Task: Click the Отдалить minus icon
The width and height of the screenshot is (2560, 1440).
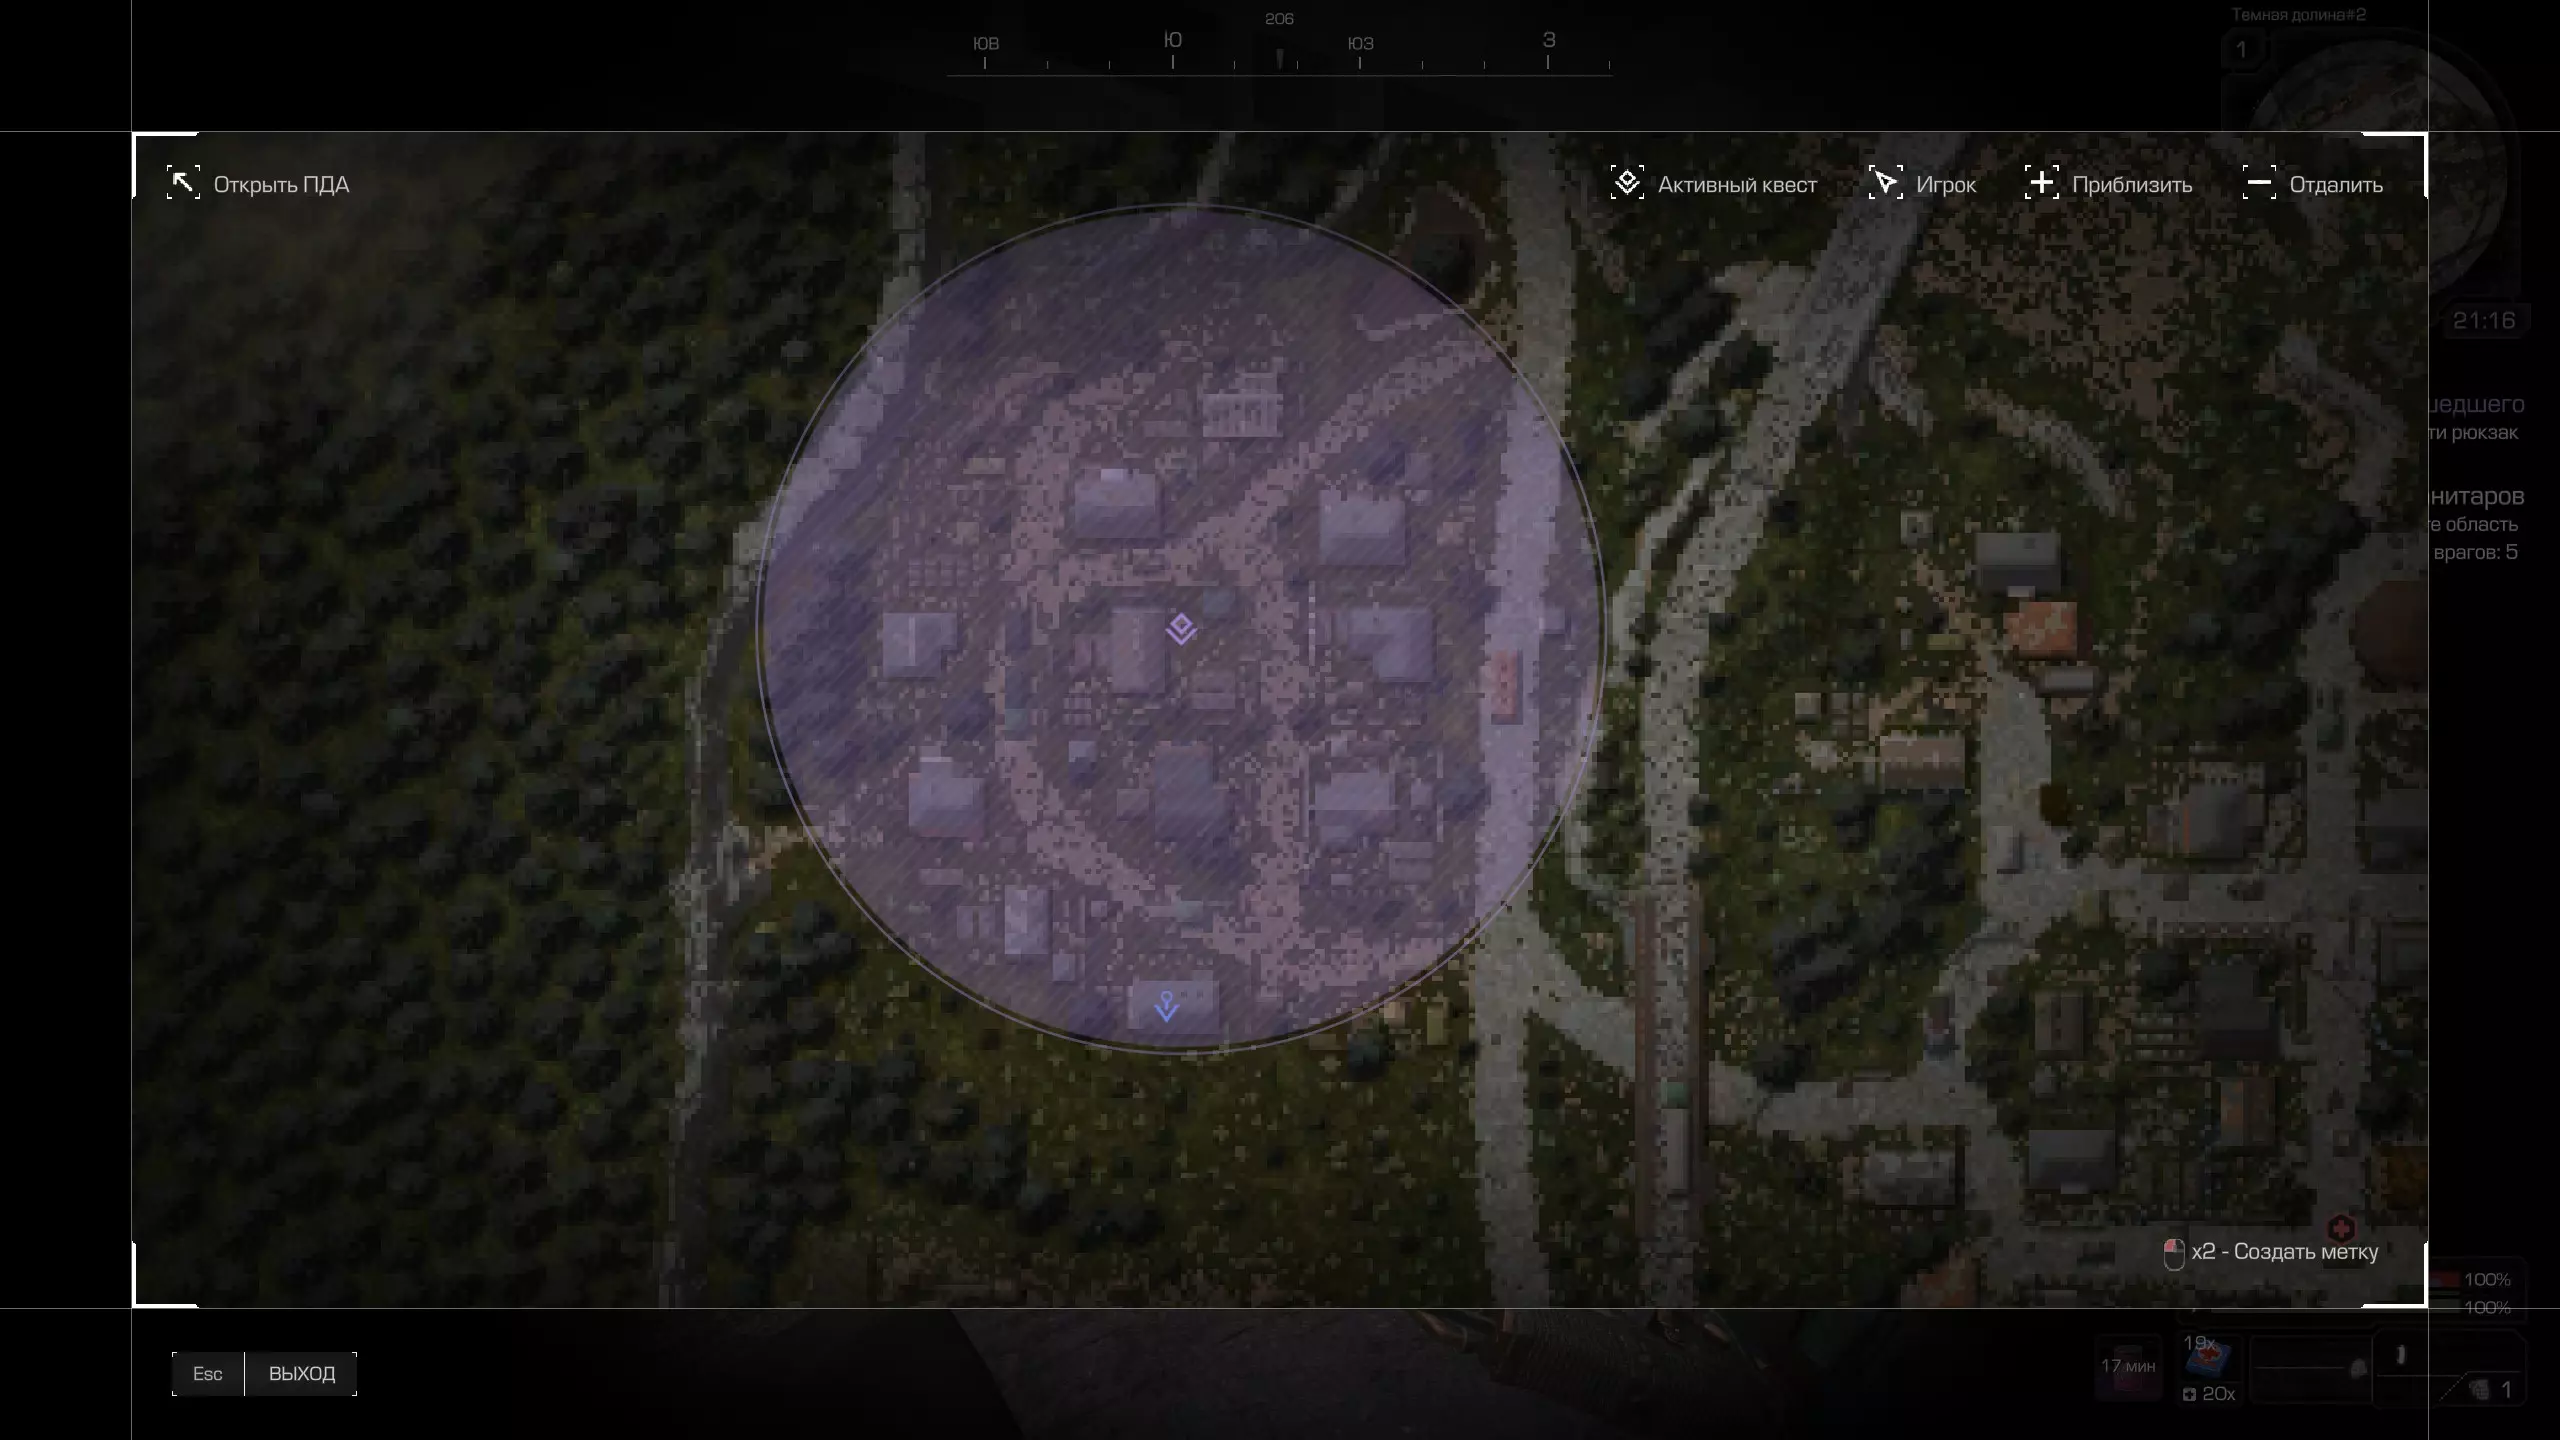Action: [x=2259, y=183]
